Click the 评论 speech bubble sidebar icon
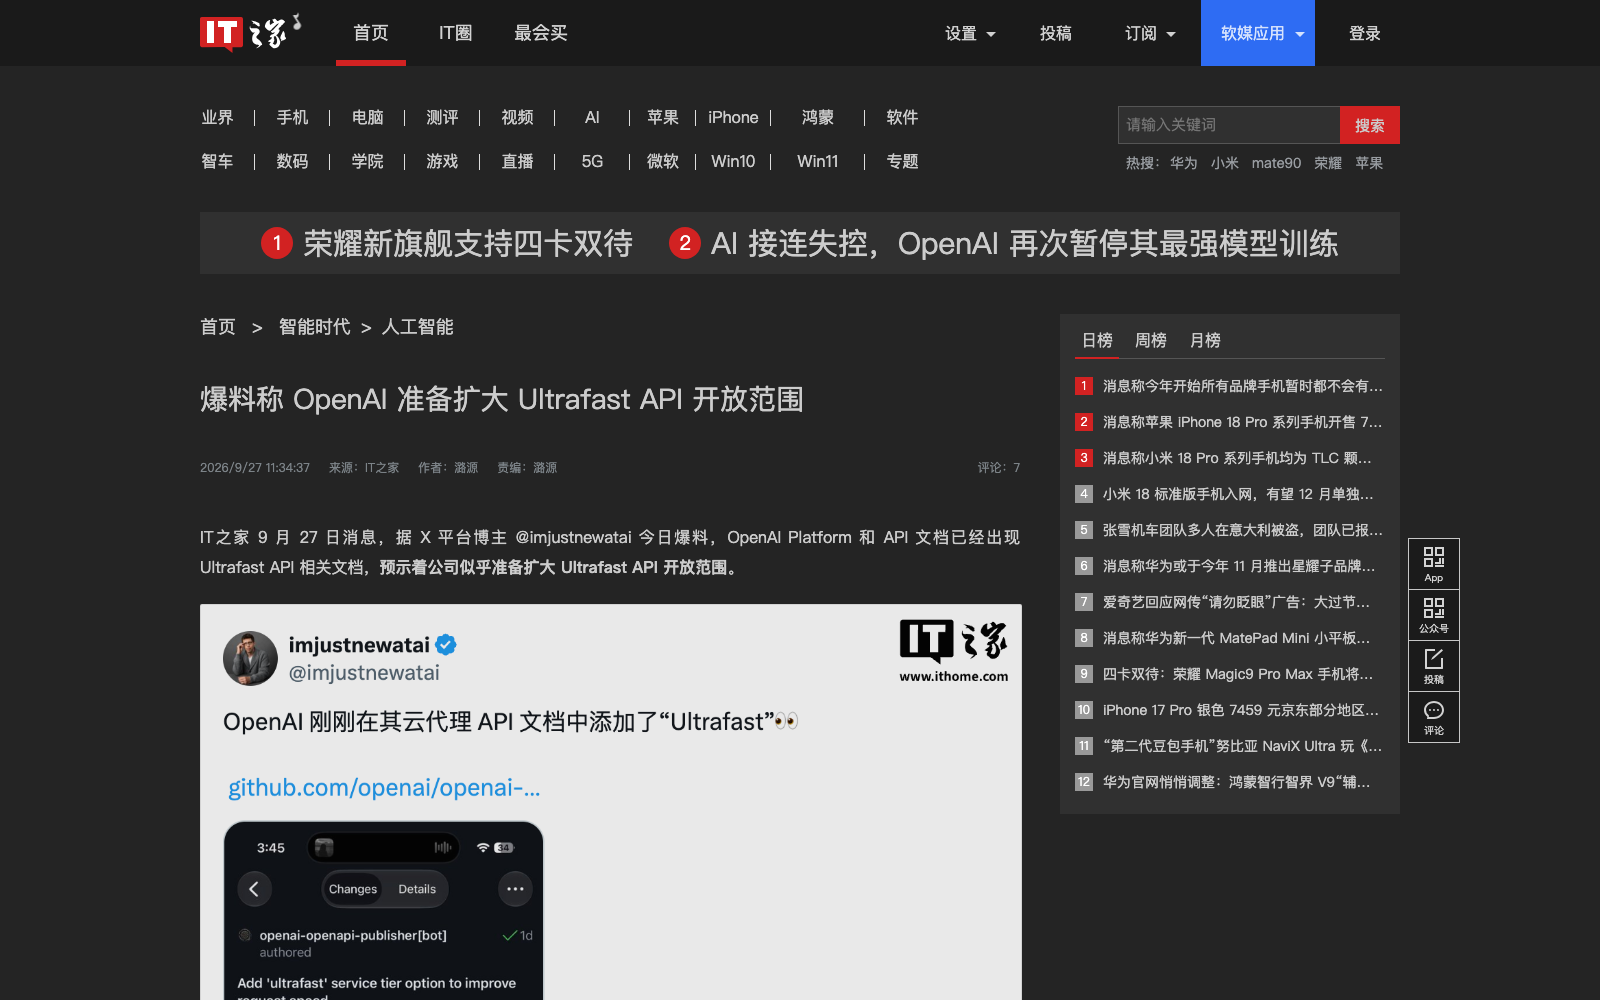This screenshot has width=1600, height=1000. coord(1434,717)
